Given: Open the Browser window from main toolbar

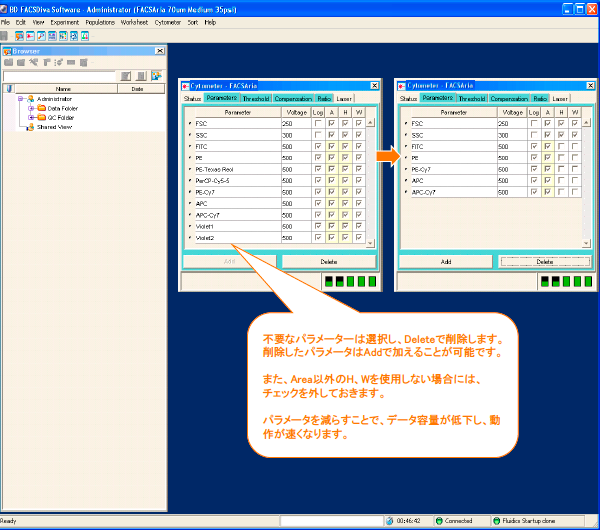Looking at the screenshot, I should click(x=19, y=36).
